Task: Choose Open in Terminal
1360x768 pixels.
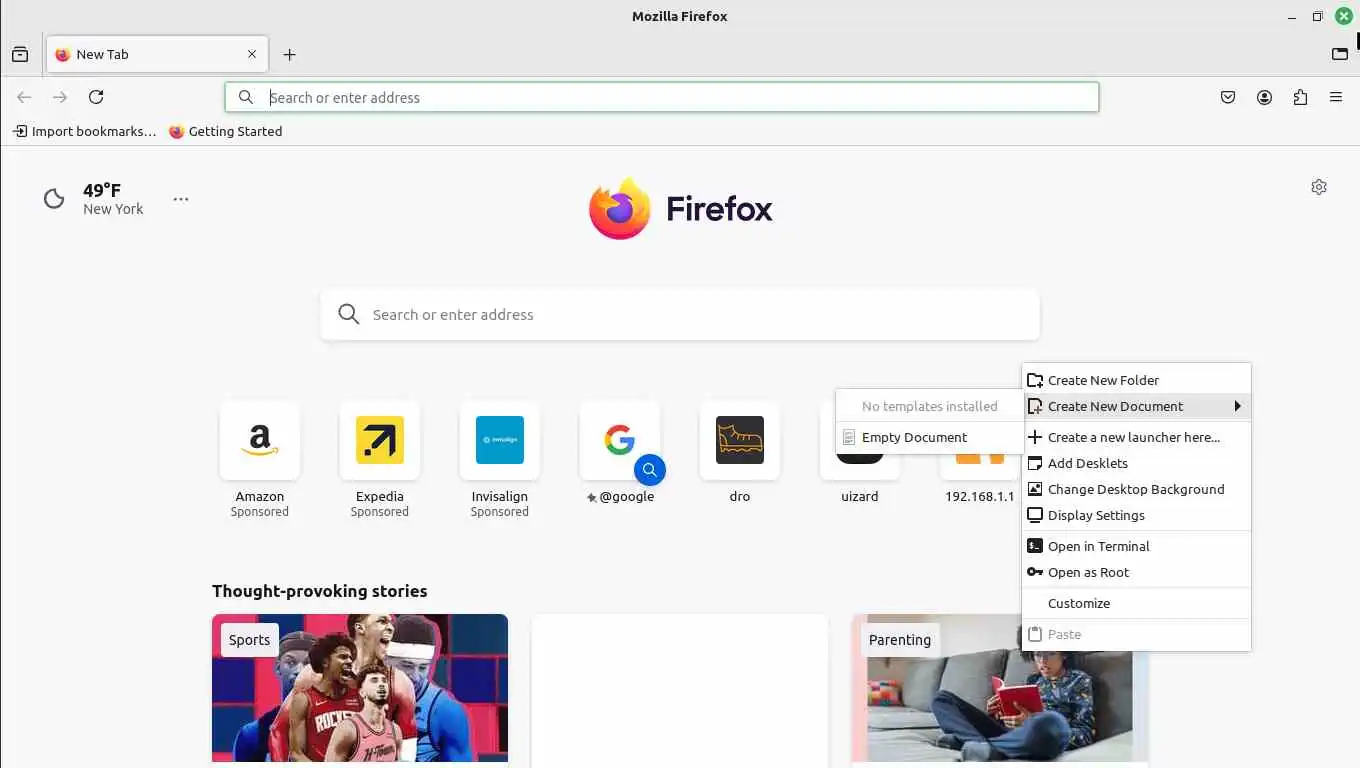Action: pos(1136,546)
